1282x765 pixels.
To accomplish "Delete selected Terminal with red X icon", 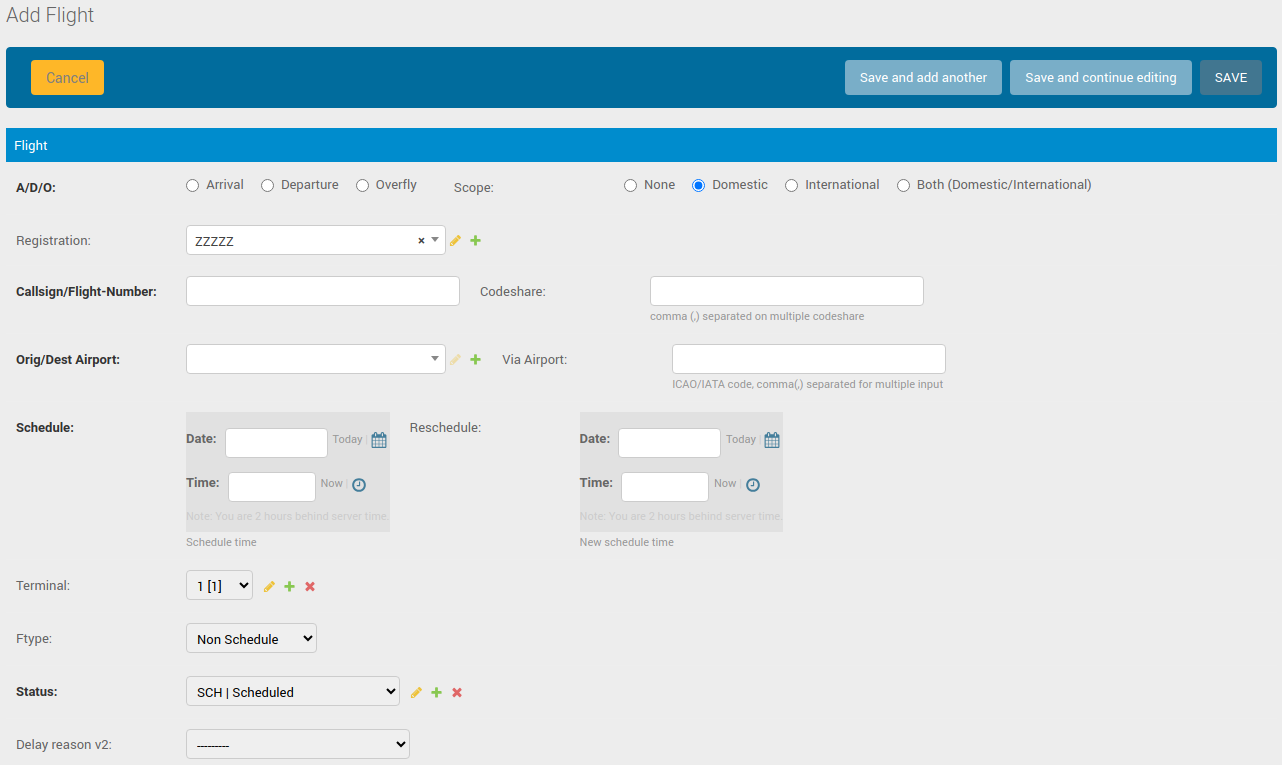I will tap(310, 587).
